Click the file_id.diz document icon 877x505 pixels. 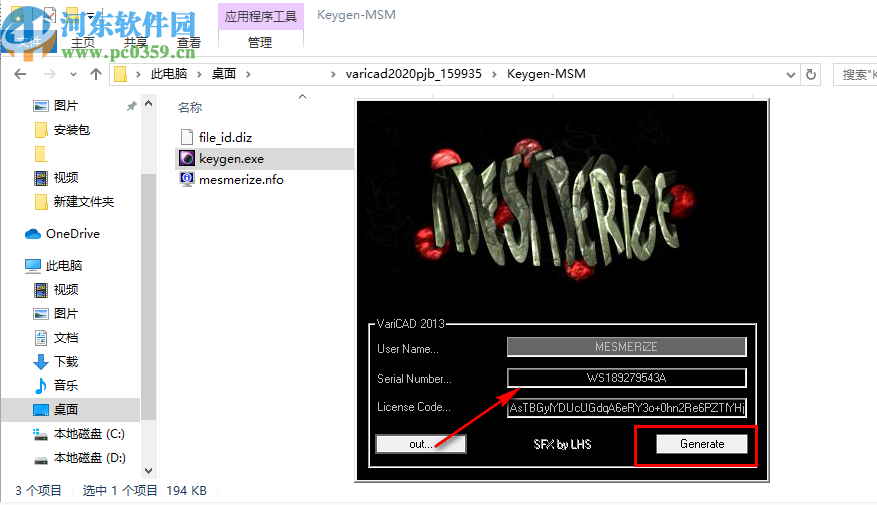pyautogui.click(x=187, y=137)
